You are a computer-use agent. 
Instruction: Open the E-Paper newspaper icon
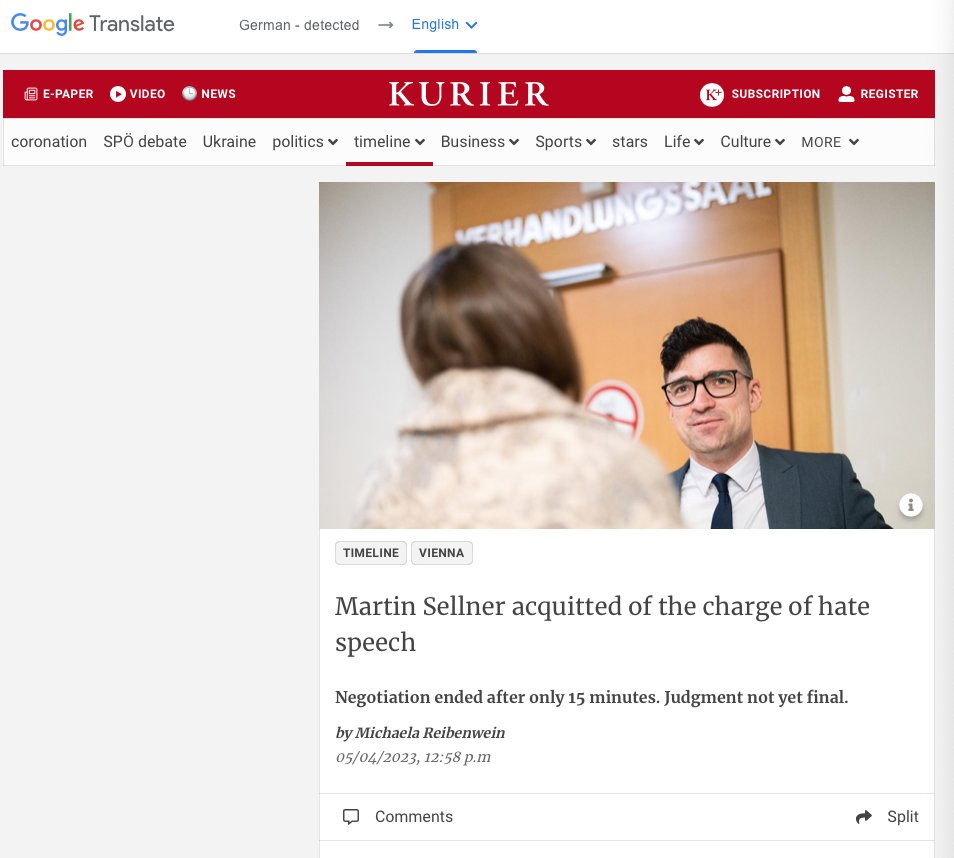point(30,94)
